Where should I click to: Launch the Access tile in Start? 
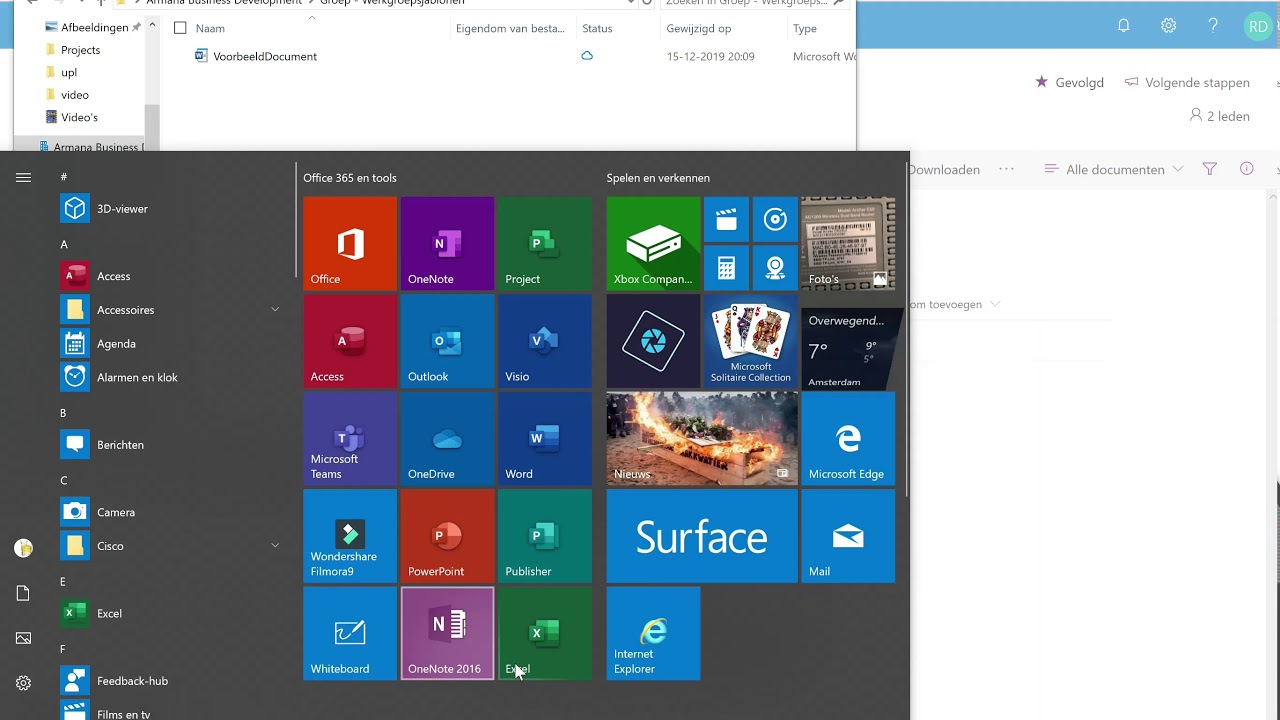tap(350, 341)
